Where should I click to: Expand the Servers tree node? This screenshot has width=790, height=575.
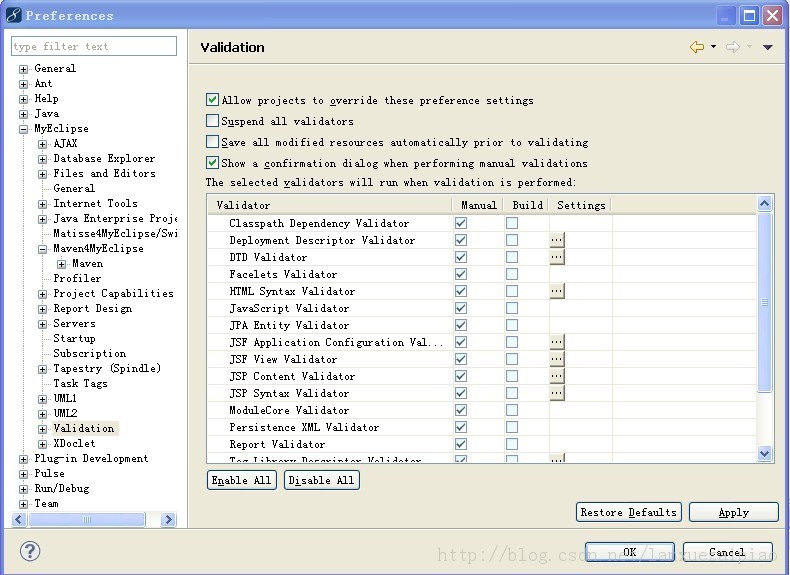point(42,324)
